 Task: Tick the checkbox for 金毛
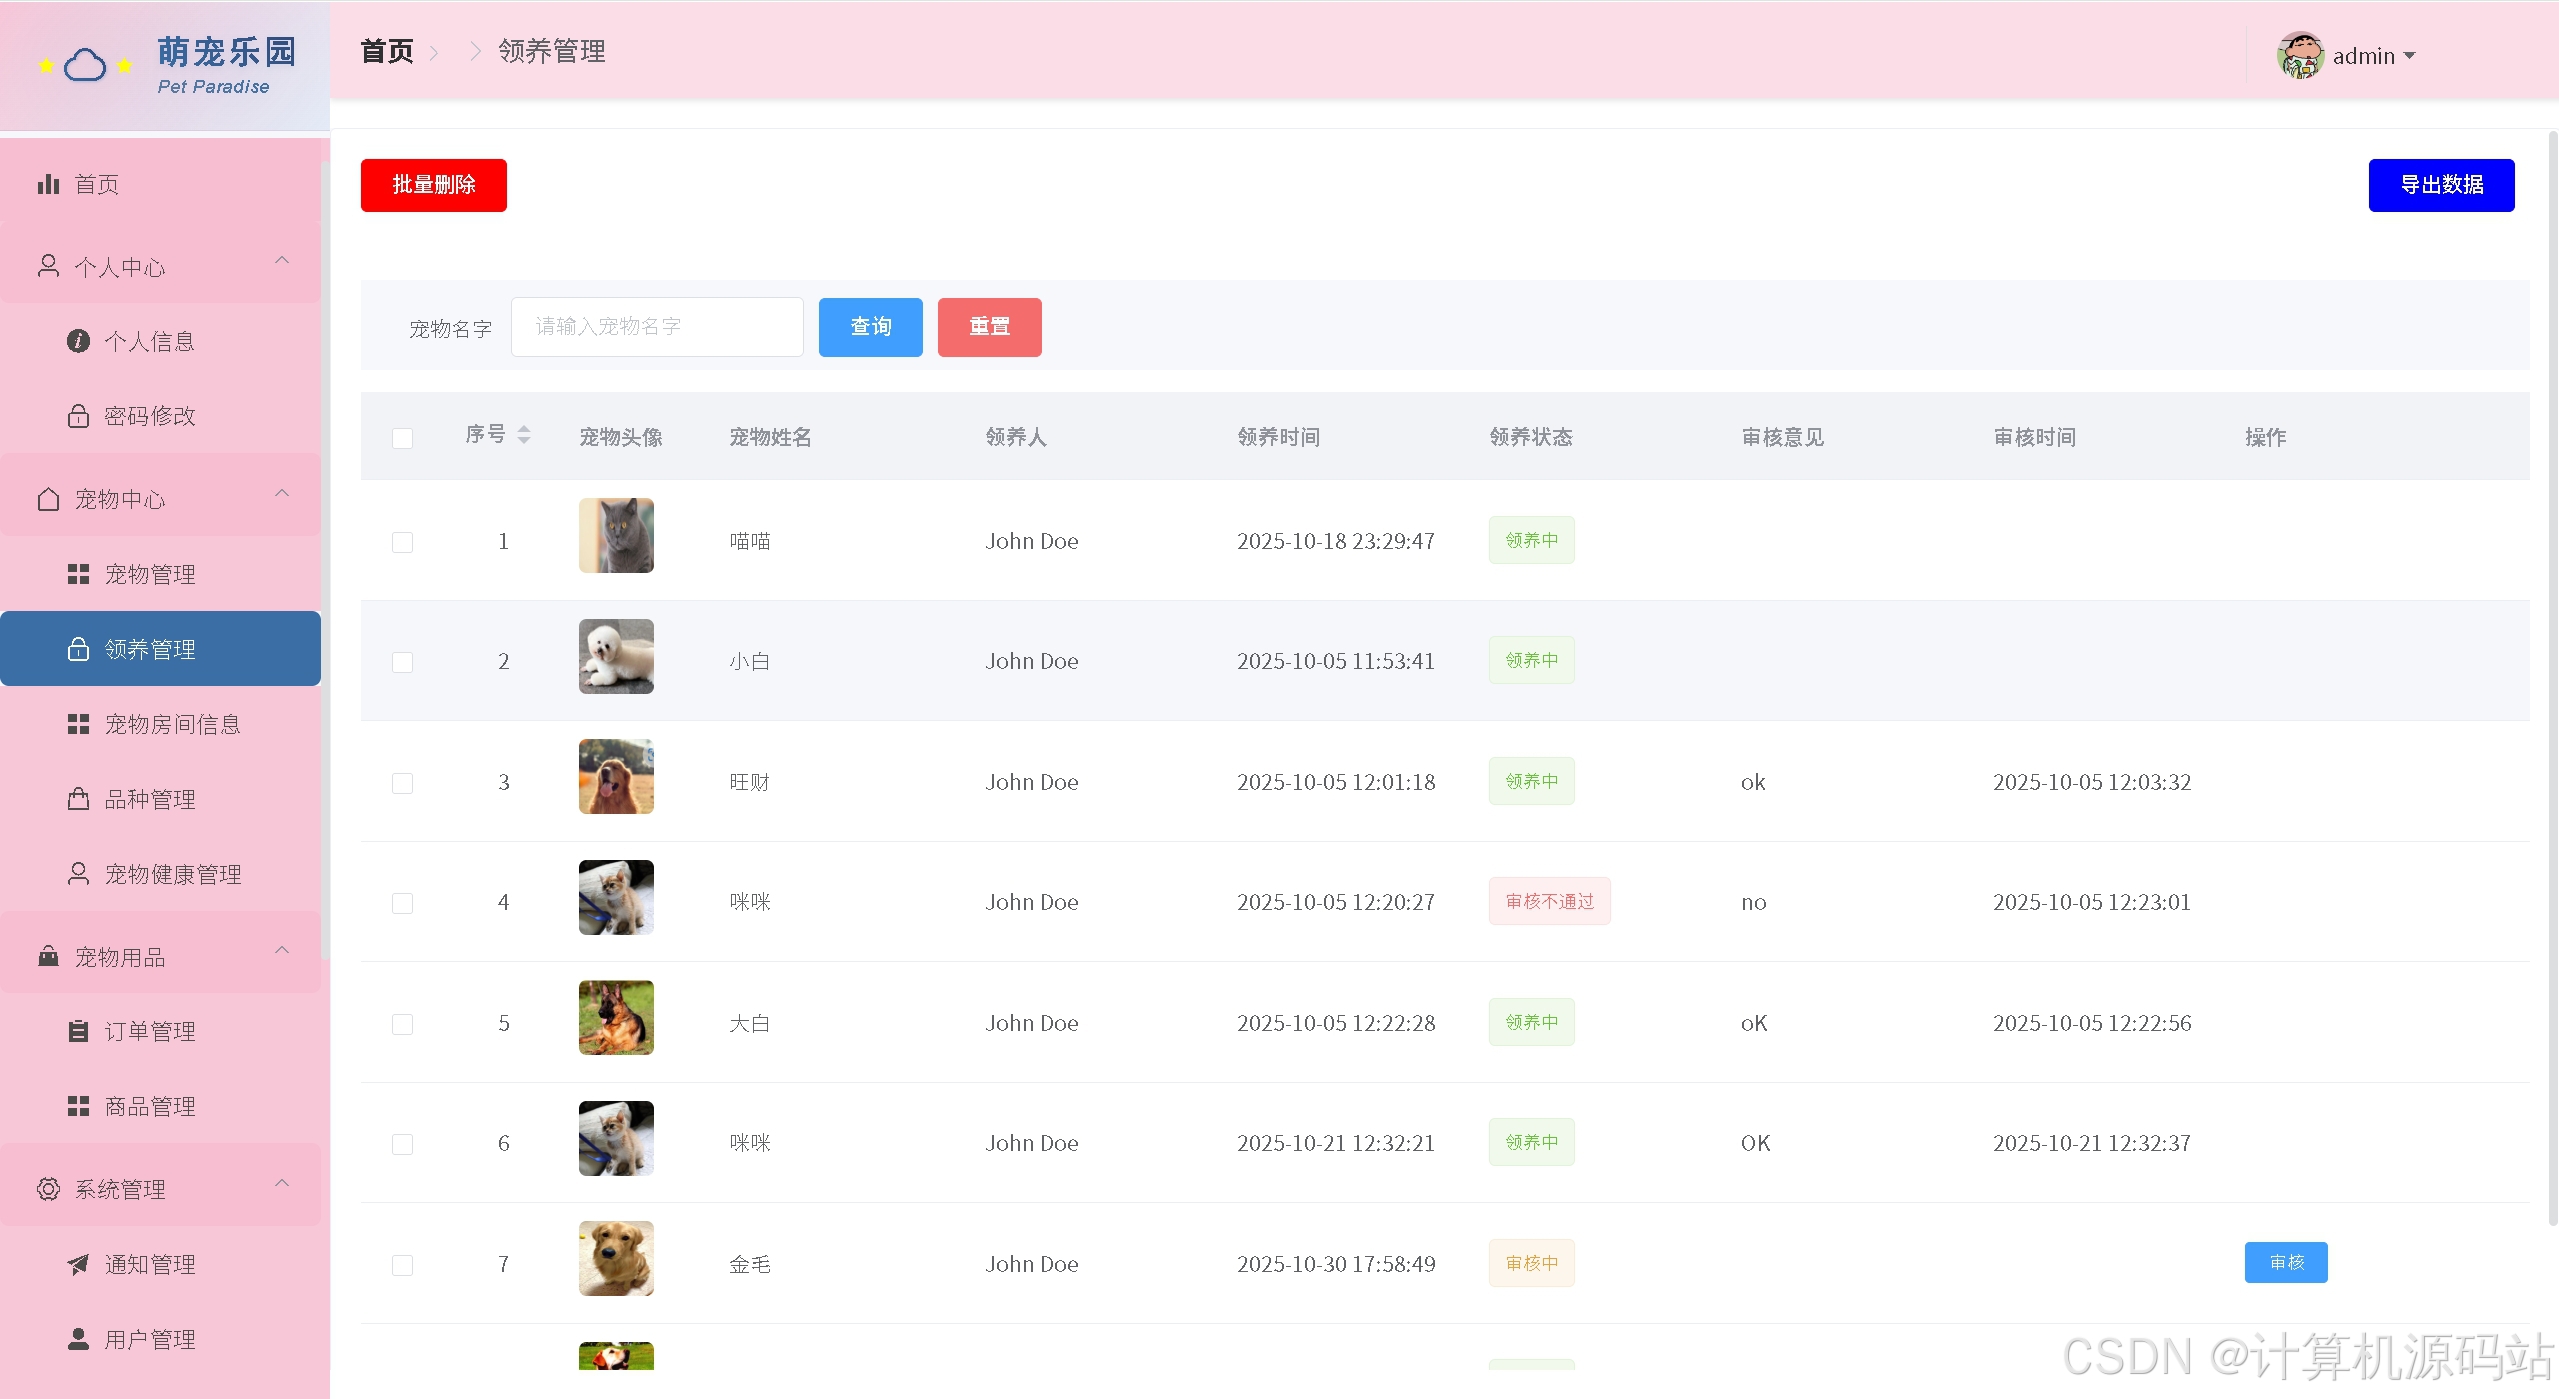click(402, 1265)
